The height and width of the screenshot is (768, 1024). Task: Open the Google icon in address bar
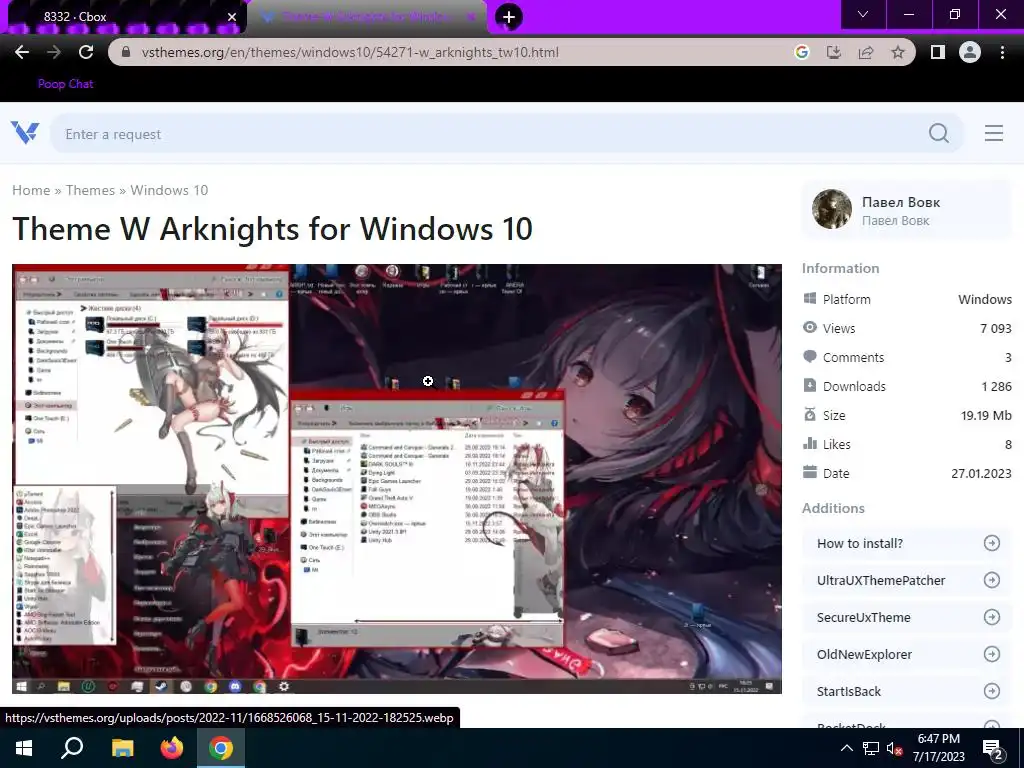coord(801,52)
